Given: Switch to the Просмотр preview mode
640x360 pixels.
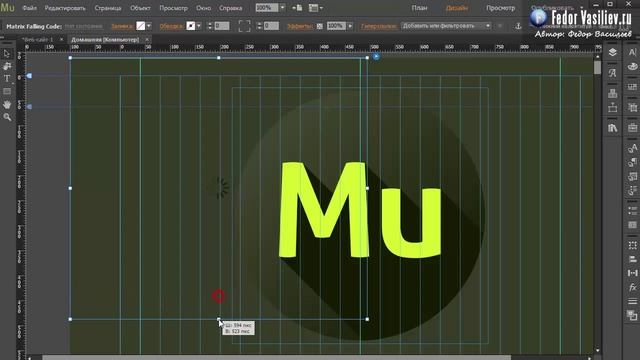Looking at the screenshot, I should tap(500, 8).
